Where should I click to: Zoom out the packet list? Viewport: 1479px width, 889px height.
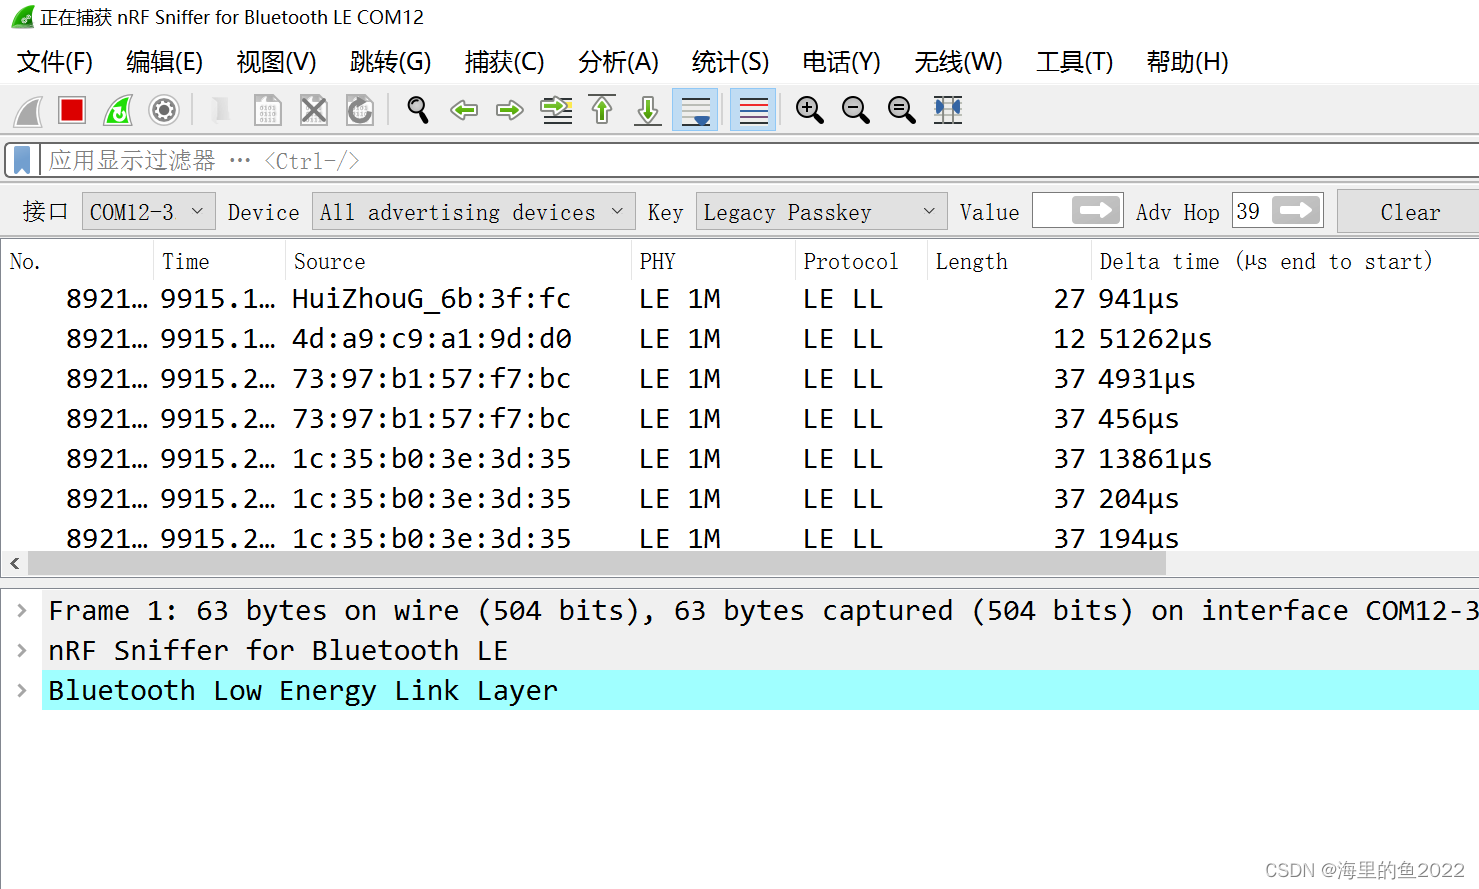tap(855, 110)
